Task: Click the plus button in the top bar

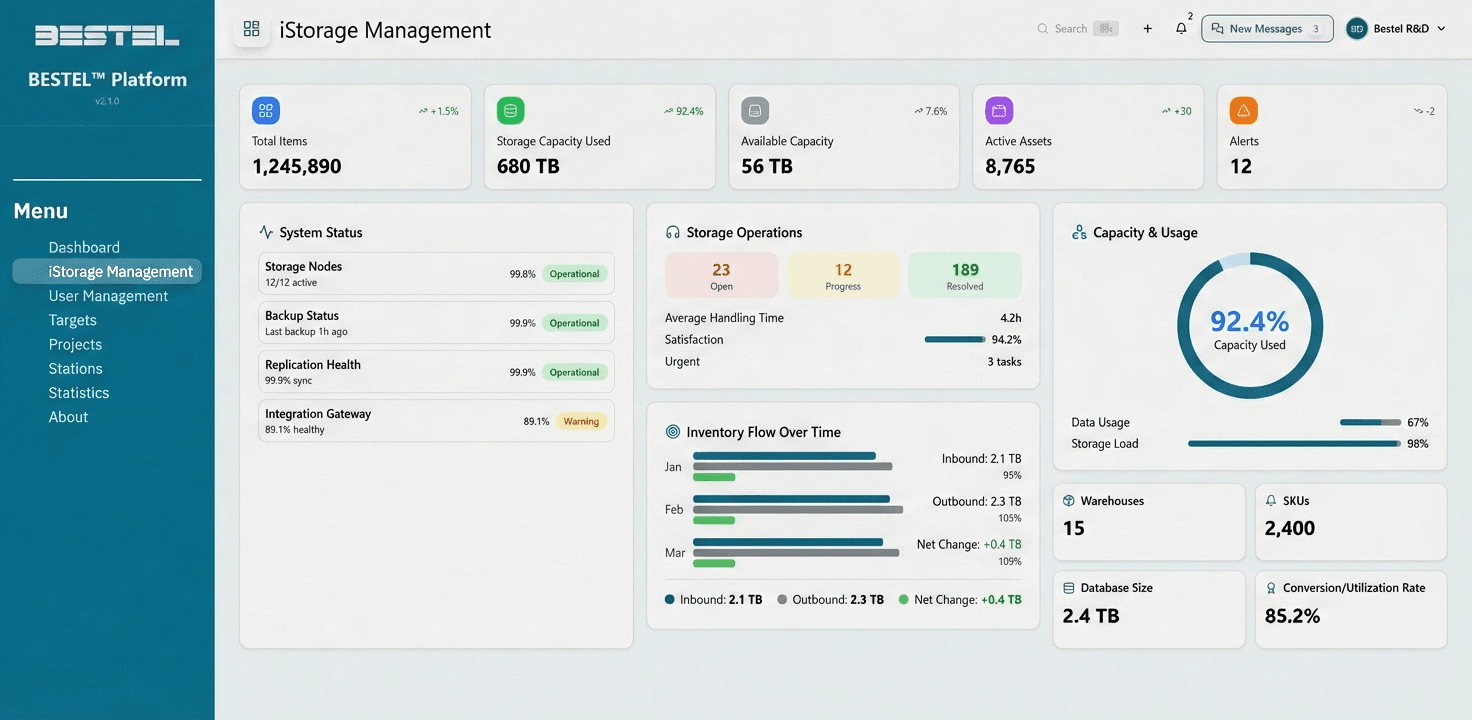Action: pos(1147,28)
